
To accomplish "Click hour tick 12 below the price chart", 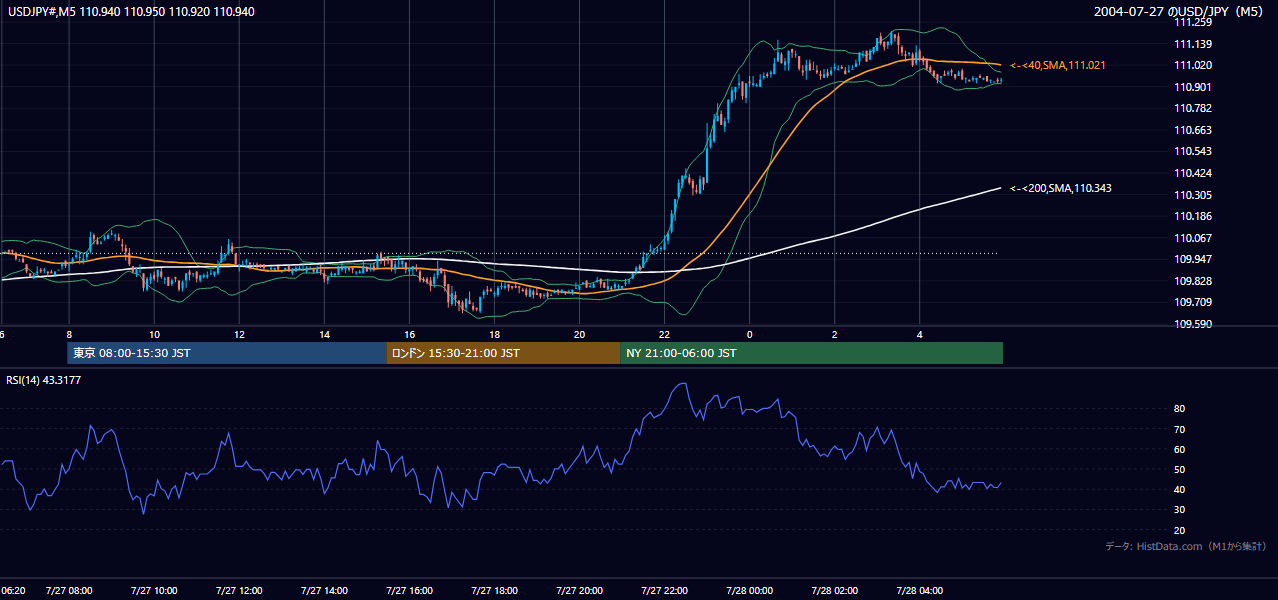I will [239, 334].
